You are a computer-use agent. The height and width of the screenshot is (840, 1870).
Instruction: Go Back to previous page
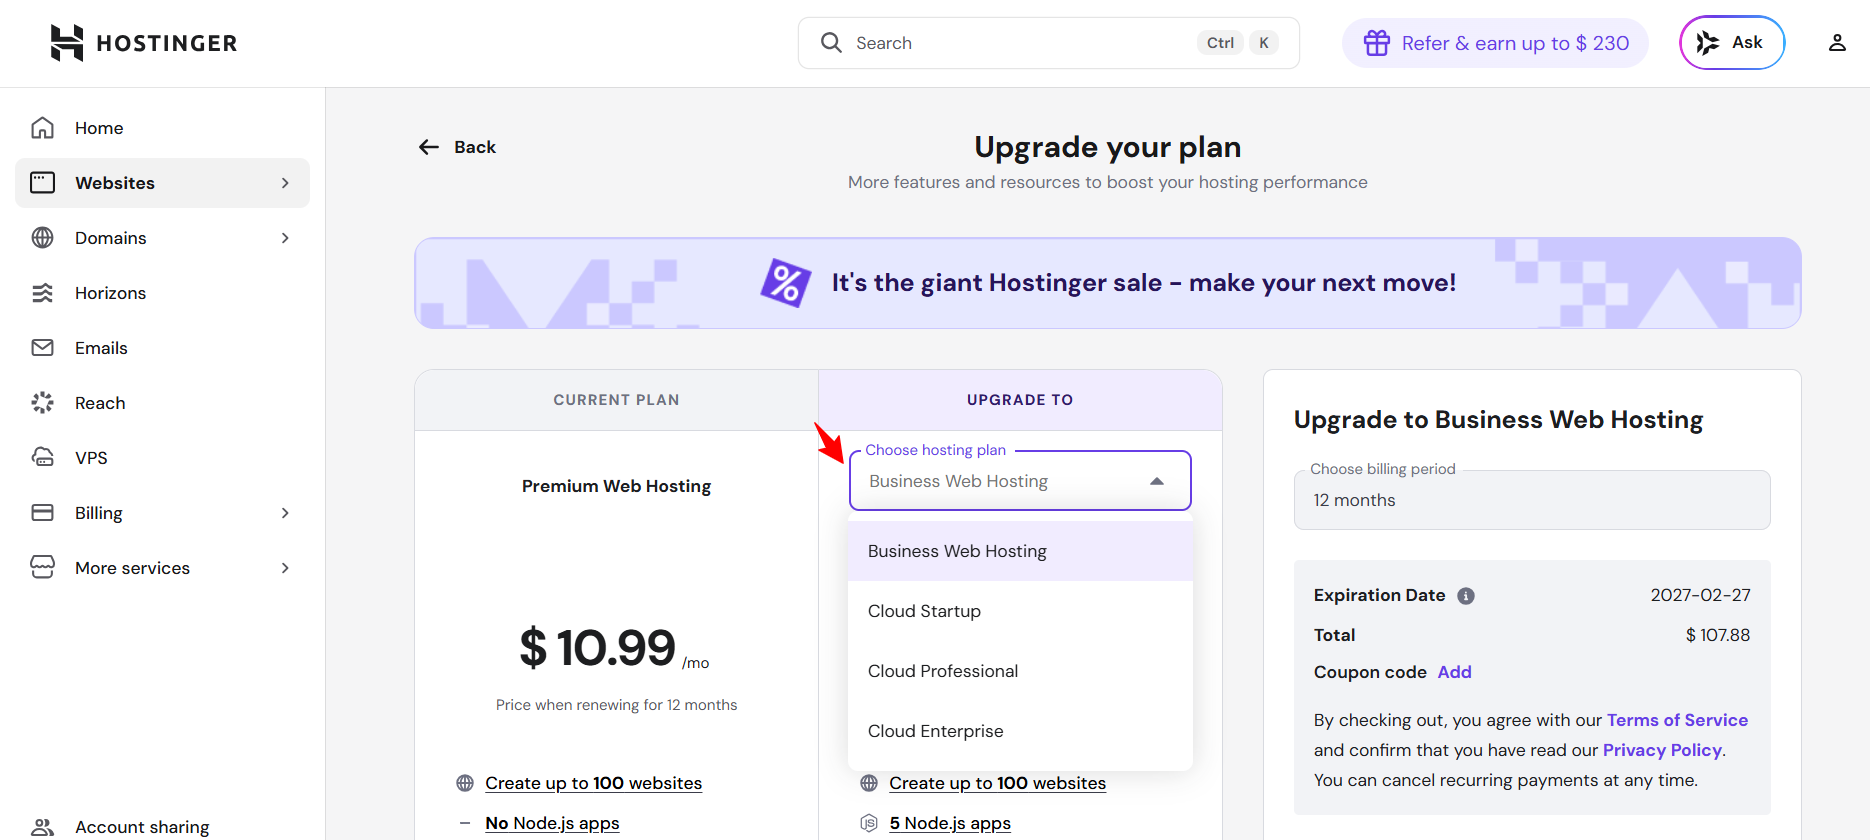point(457,147)
